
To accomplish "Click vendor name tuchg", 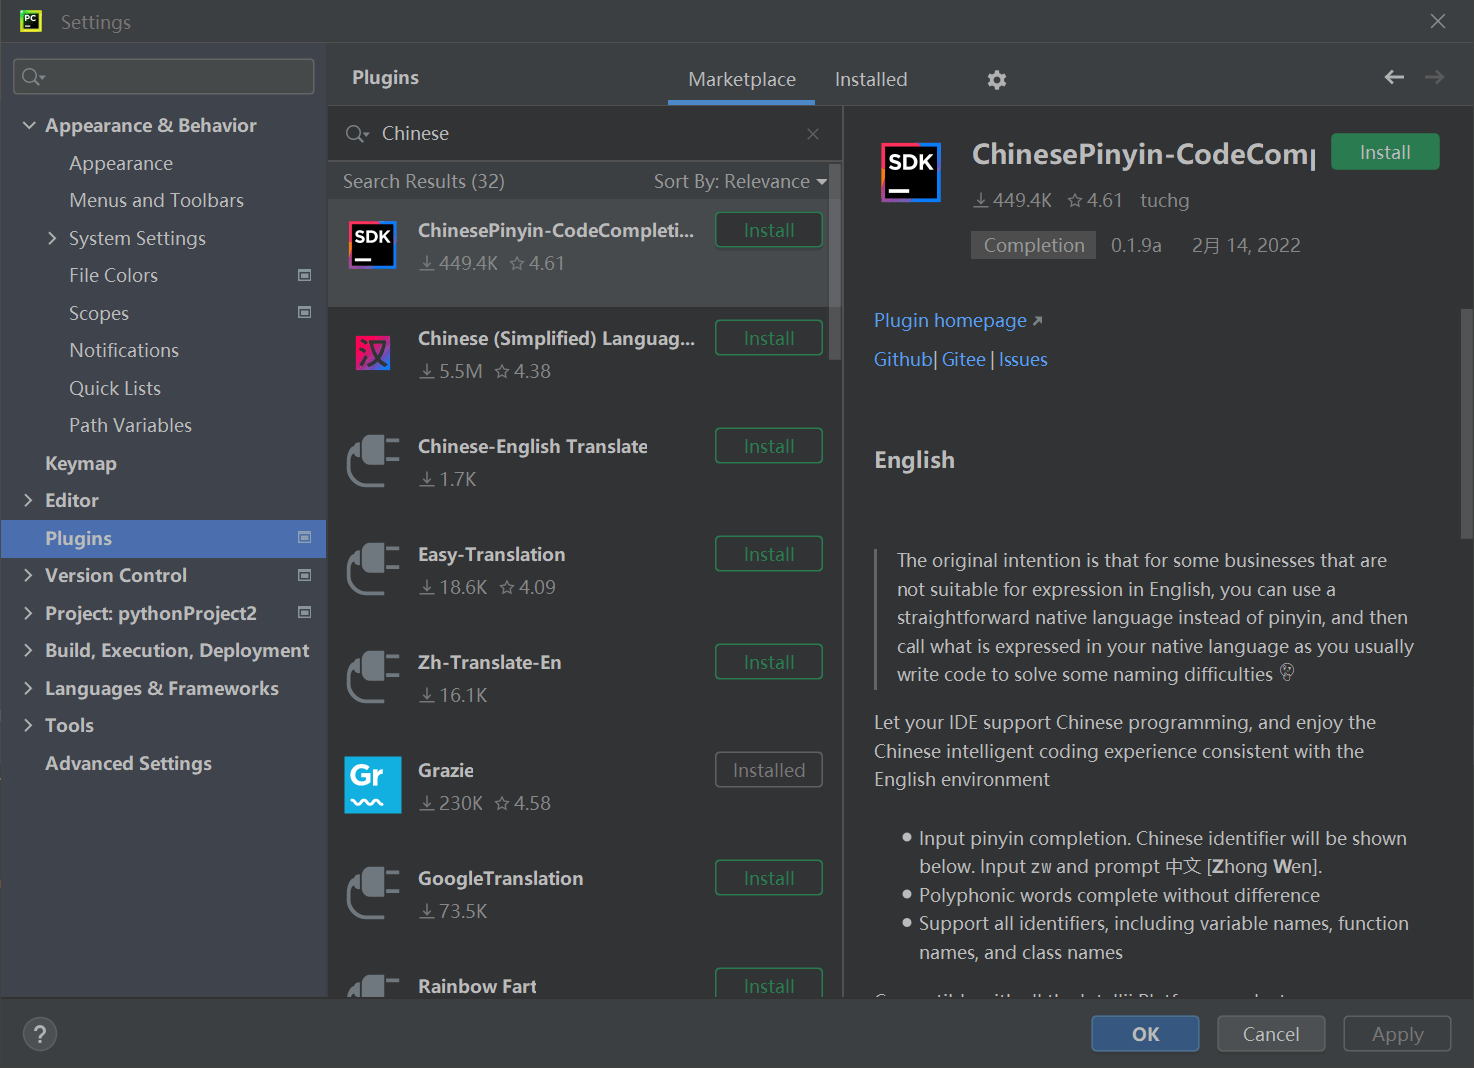I will [1165, 200].
